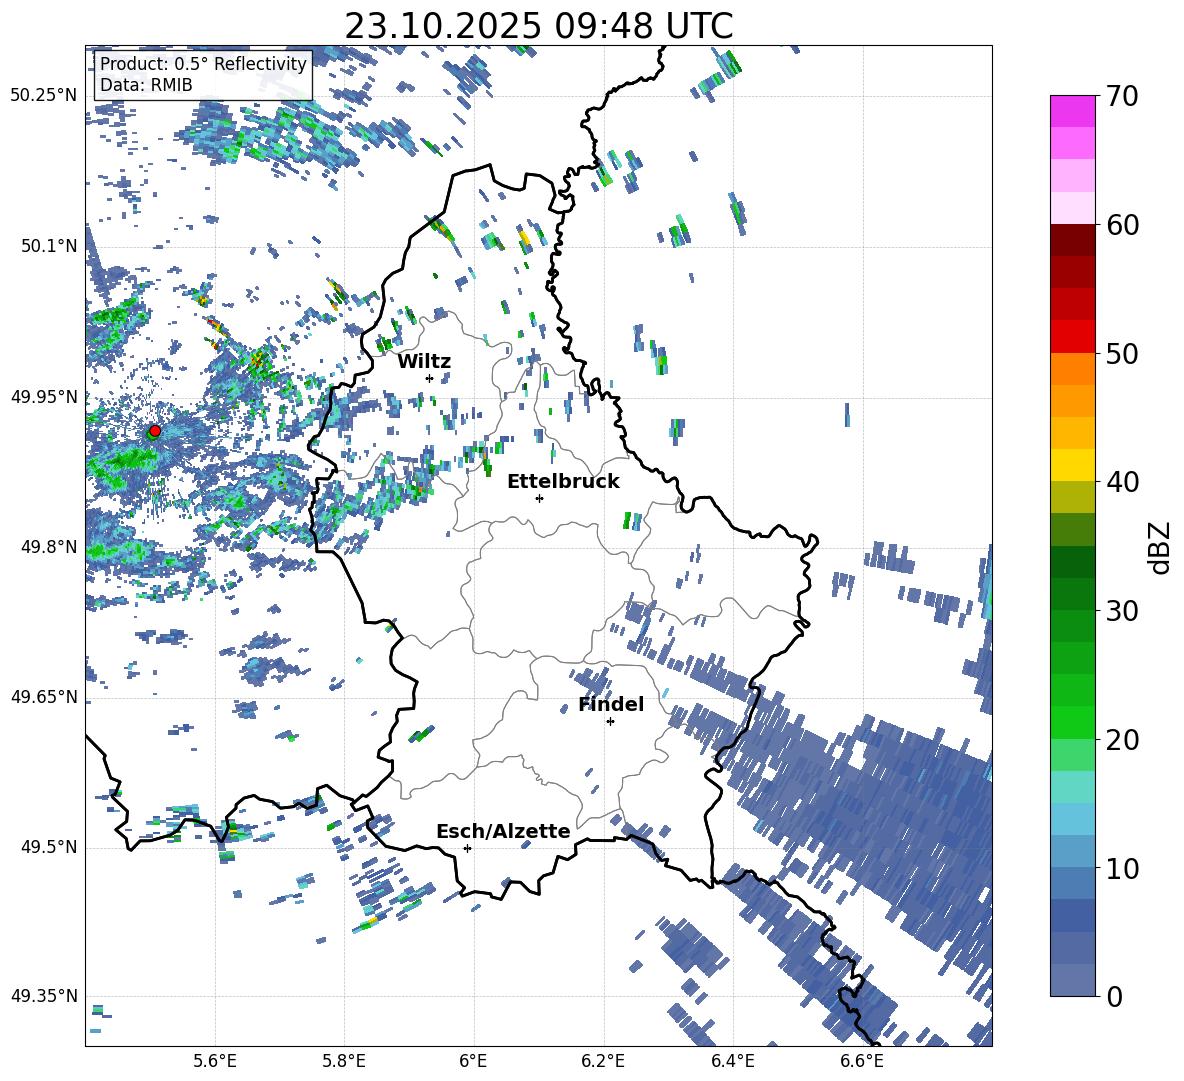Image resolution: width=1184 pixels, height=1081 pixels.
Task: Click the Product: 0.5° Reflectivity text
Action: pos(204,64)
